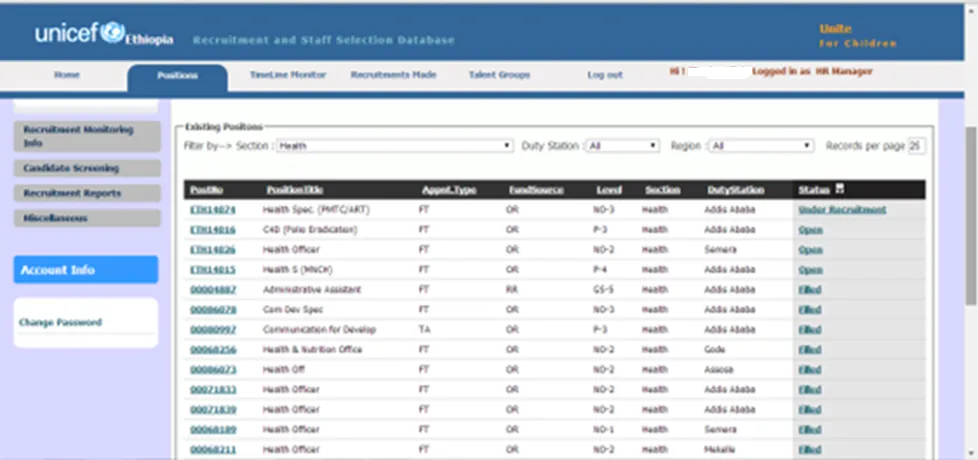Open the Region filter dropdown
The image size is (978, 460).
coord(762,146)
